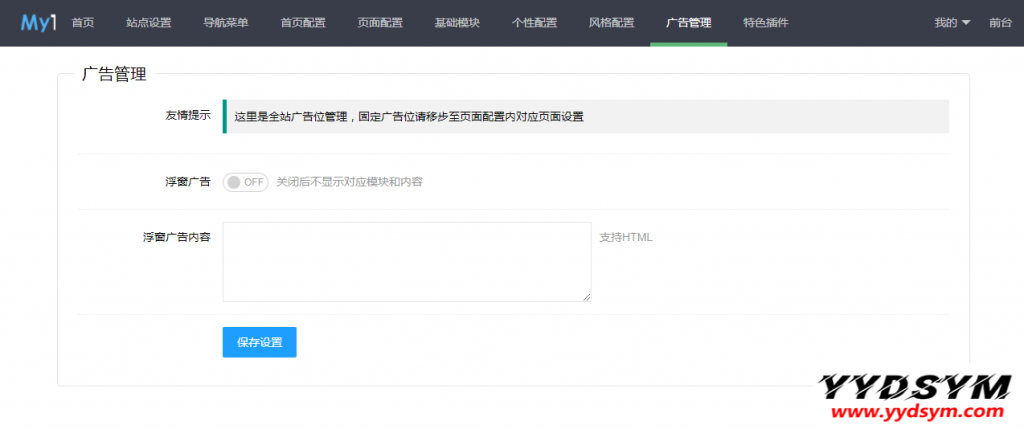
Task: Click the My1 logo icon
Action: pos(38,22)
